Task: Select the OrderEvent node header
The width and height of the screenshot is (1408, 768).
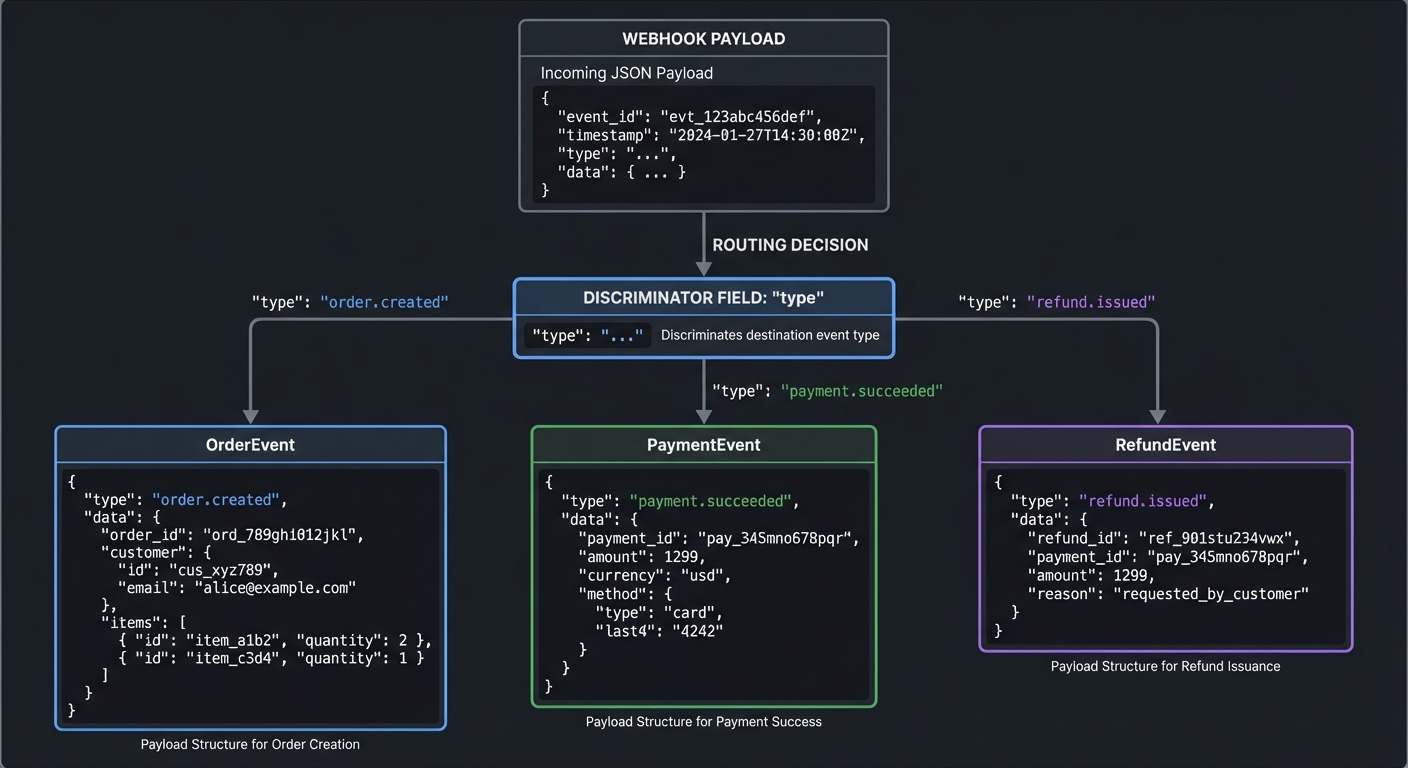Action: [x=250, y=444]
